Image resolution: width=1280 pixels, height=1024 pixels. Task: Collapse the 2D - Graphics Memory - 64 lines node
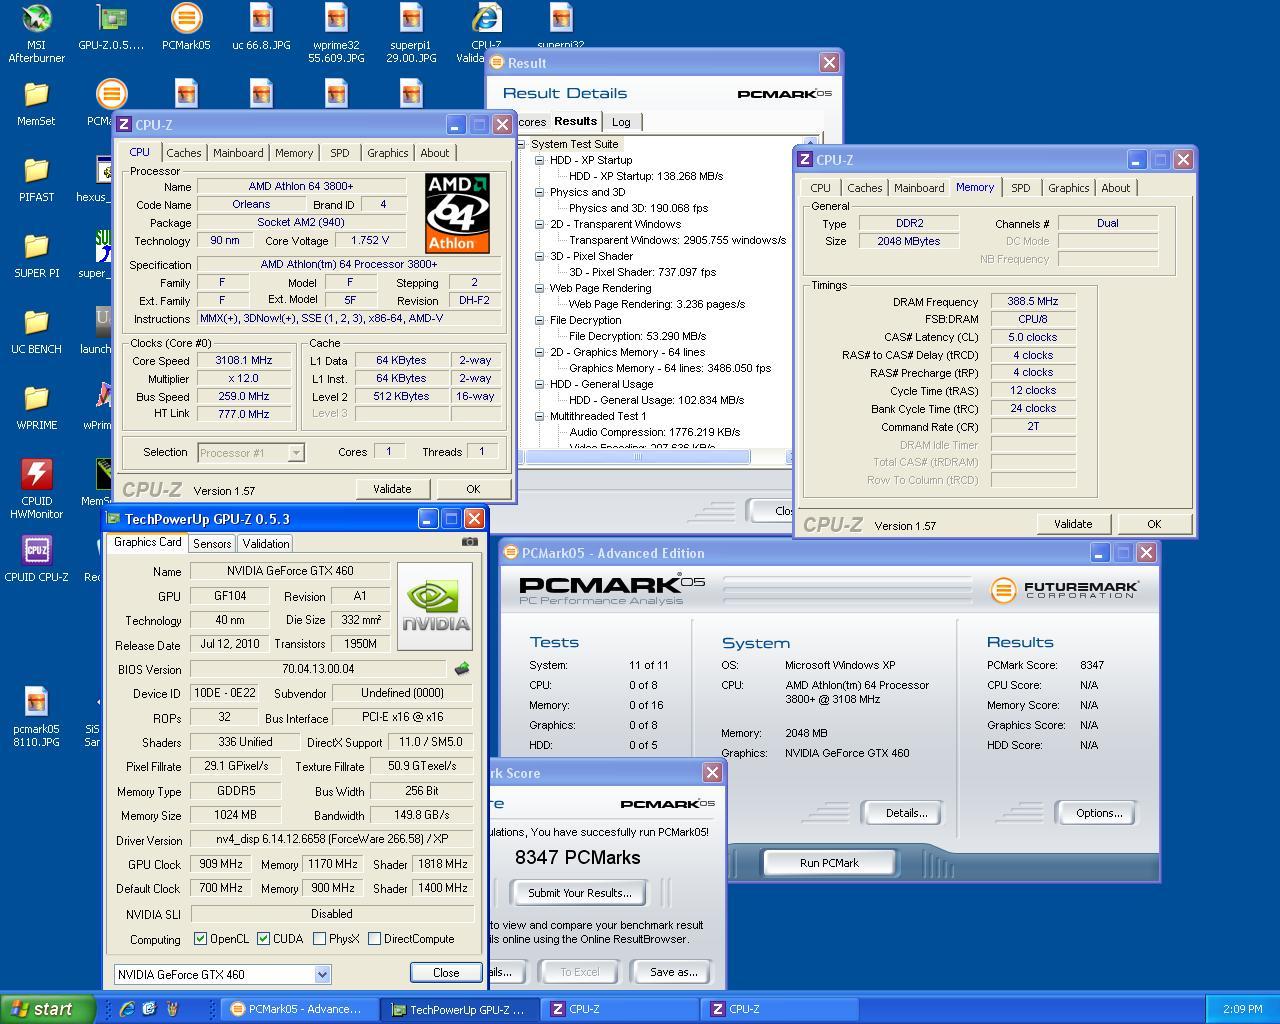pyautogui.click(x=539, y=352)
